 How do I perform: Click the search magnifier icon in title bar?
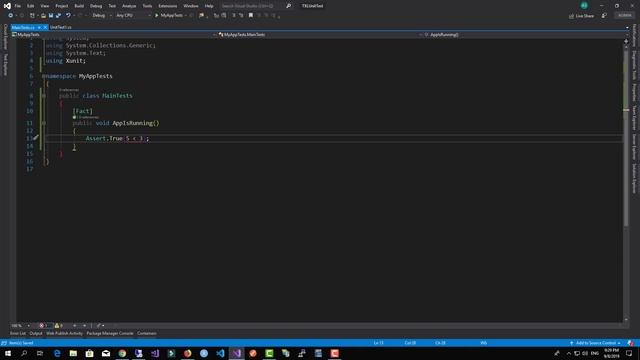tap(289, 6)
